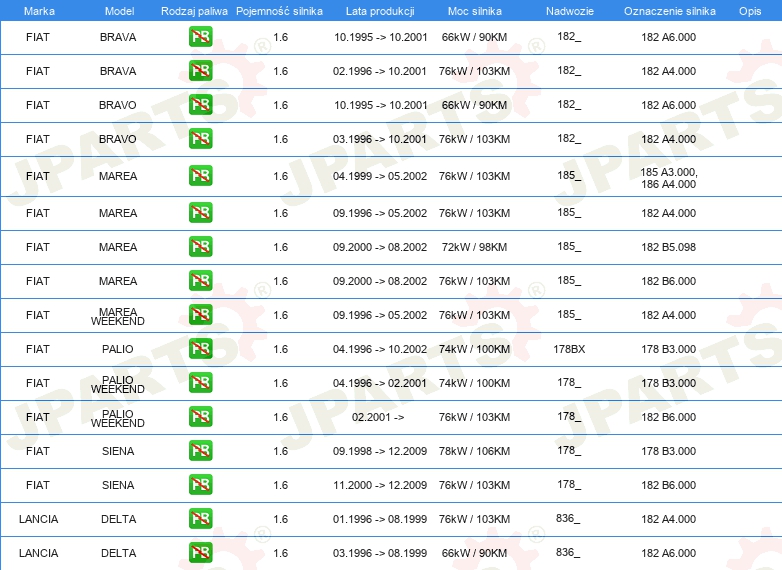Image resolution: width=782 pixels, height=570 pixels.
Task: Click fuel icon in BRAVO 66kW / 90KM row
Action: 200,105
